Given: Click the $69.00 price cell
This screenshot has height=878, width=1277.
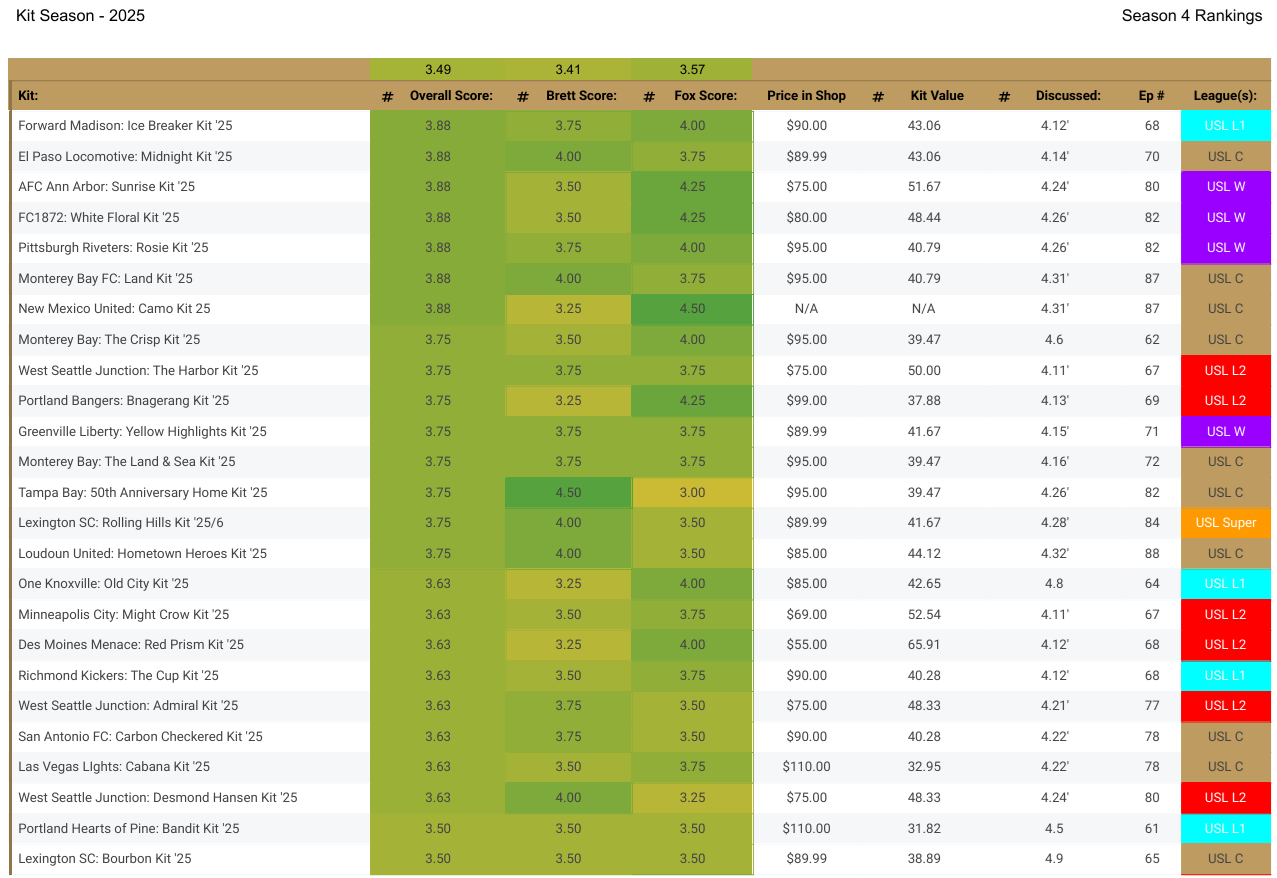Looking at the screenshot, I should (807, 615).
